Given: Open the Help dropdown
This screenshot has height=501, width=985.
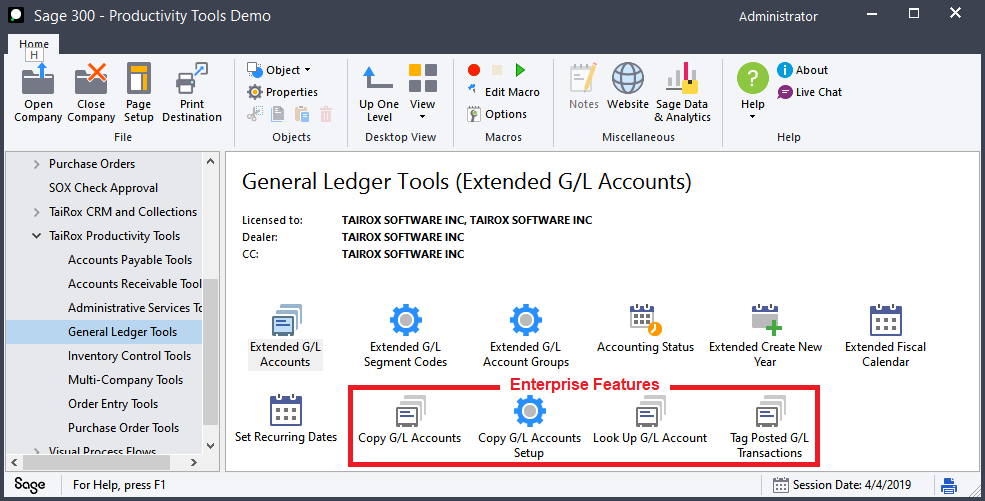Looking at the screenshot, I should coord(753,92).
